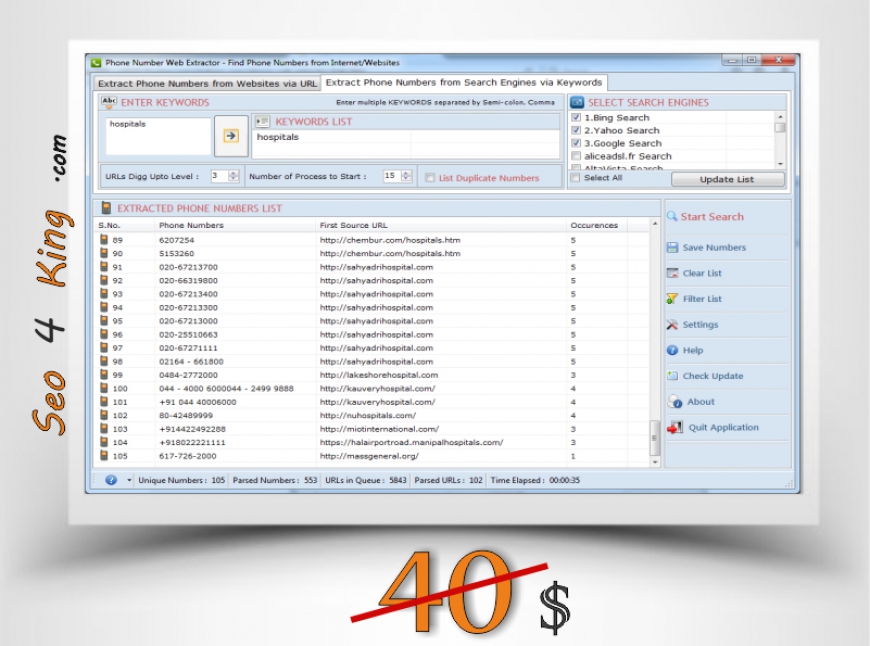Toggle the 3.Google Search checkbox

coord(576,143)
